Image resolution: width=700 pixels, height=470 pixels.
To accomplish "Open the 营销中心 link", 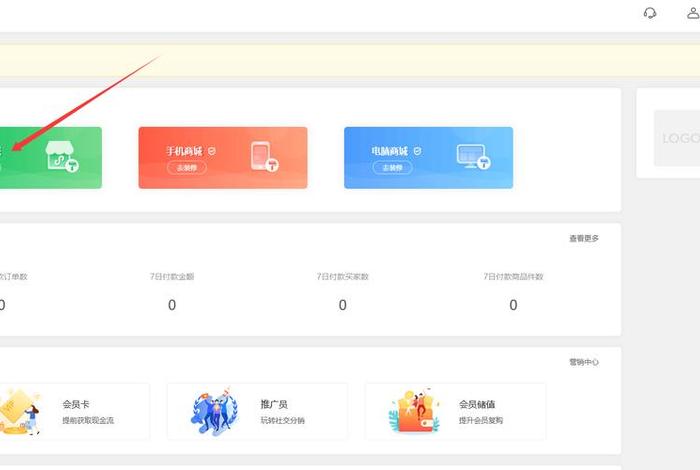I will tap(584, 362).
